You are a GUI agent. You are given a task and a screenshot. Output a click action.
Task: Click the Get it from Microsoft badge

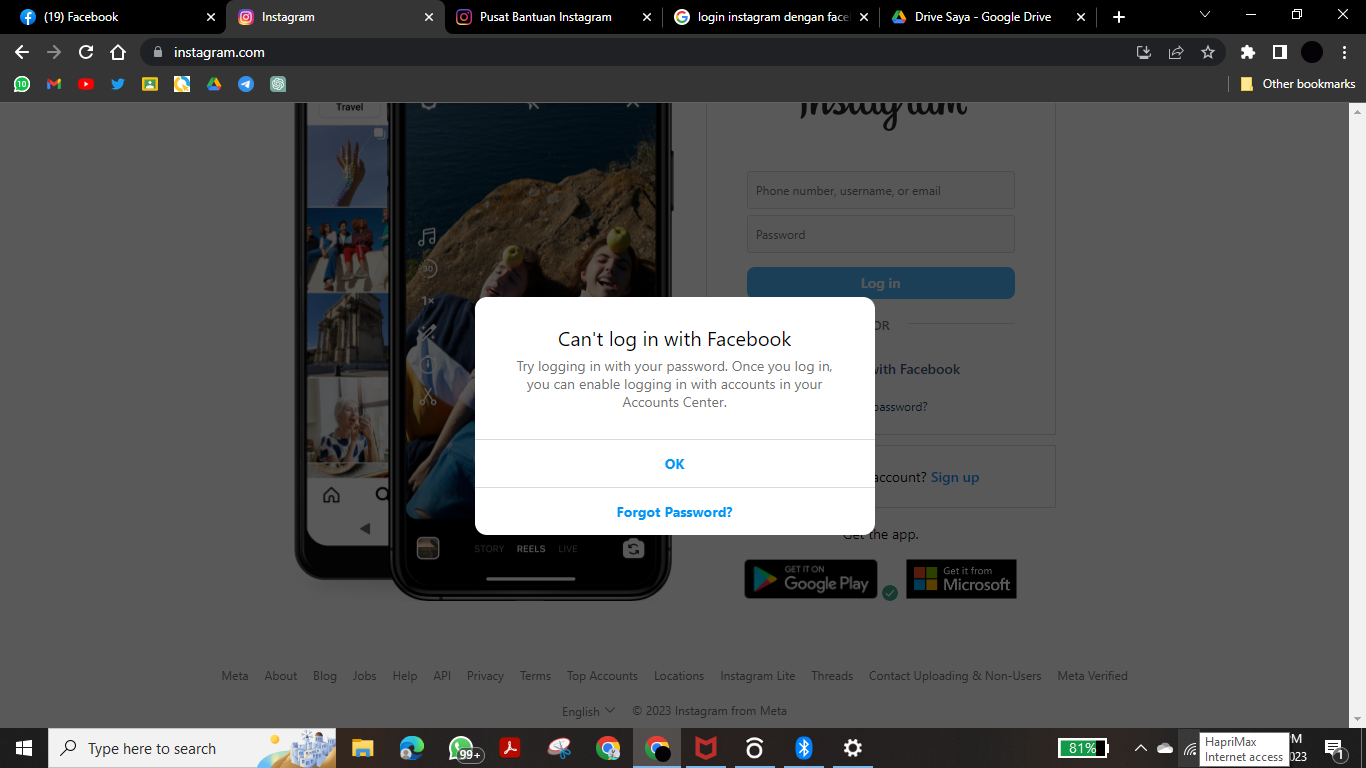point(961,579)
